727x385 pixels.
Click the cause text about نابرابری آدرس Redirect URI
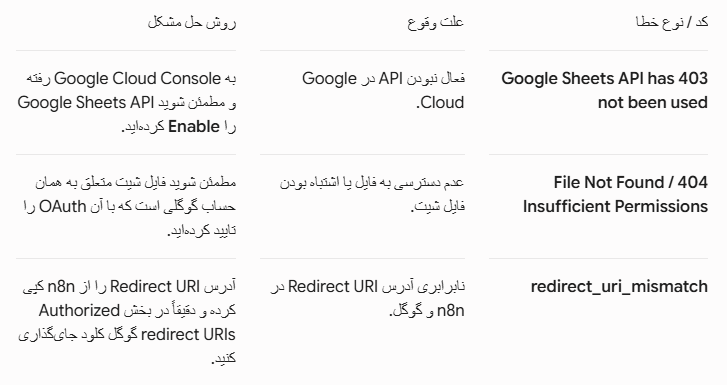click(367, 299)
